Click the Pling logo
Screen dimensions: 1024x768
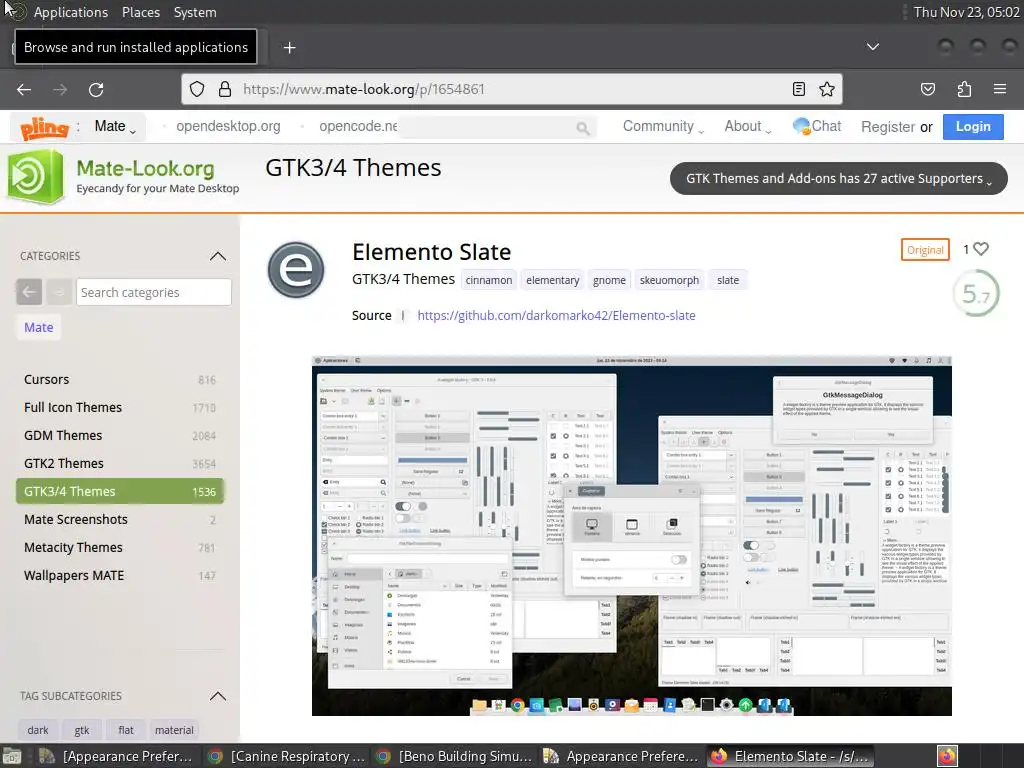tap(44, 127)
